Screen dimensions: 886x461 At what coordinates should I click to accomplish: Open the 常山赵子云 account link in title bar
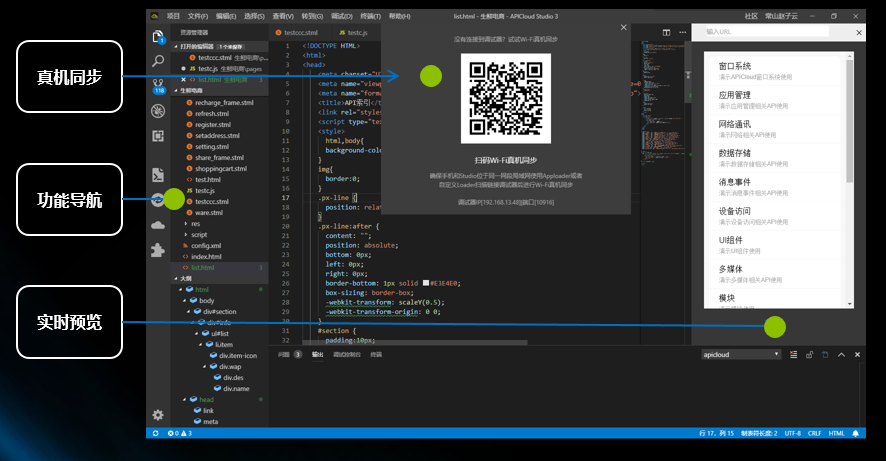[781, 16]
